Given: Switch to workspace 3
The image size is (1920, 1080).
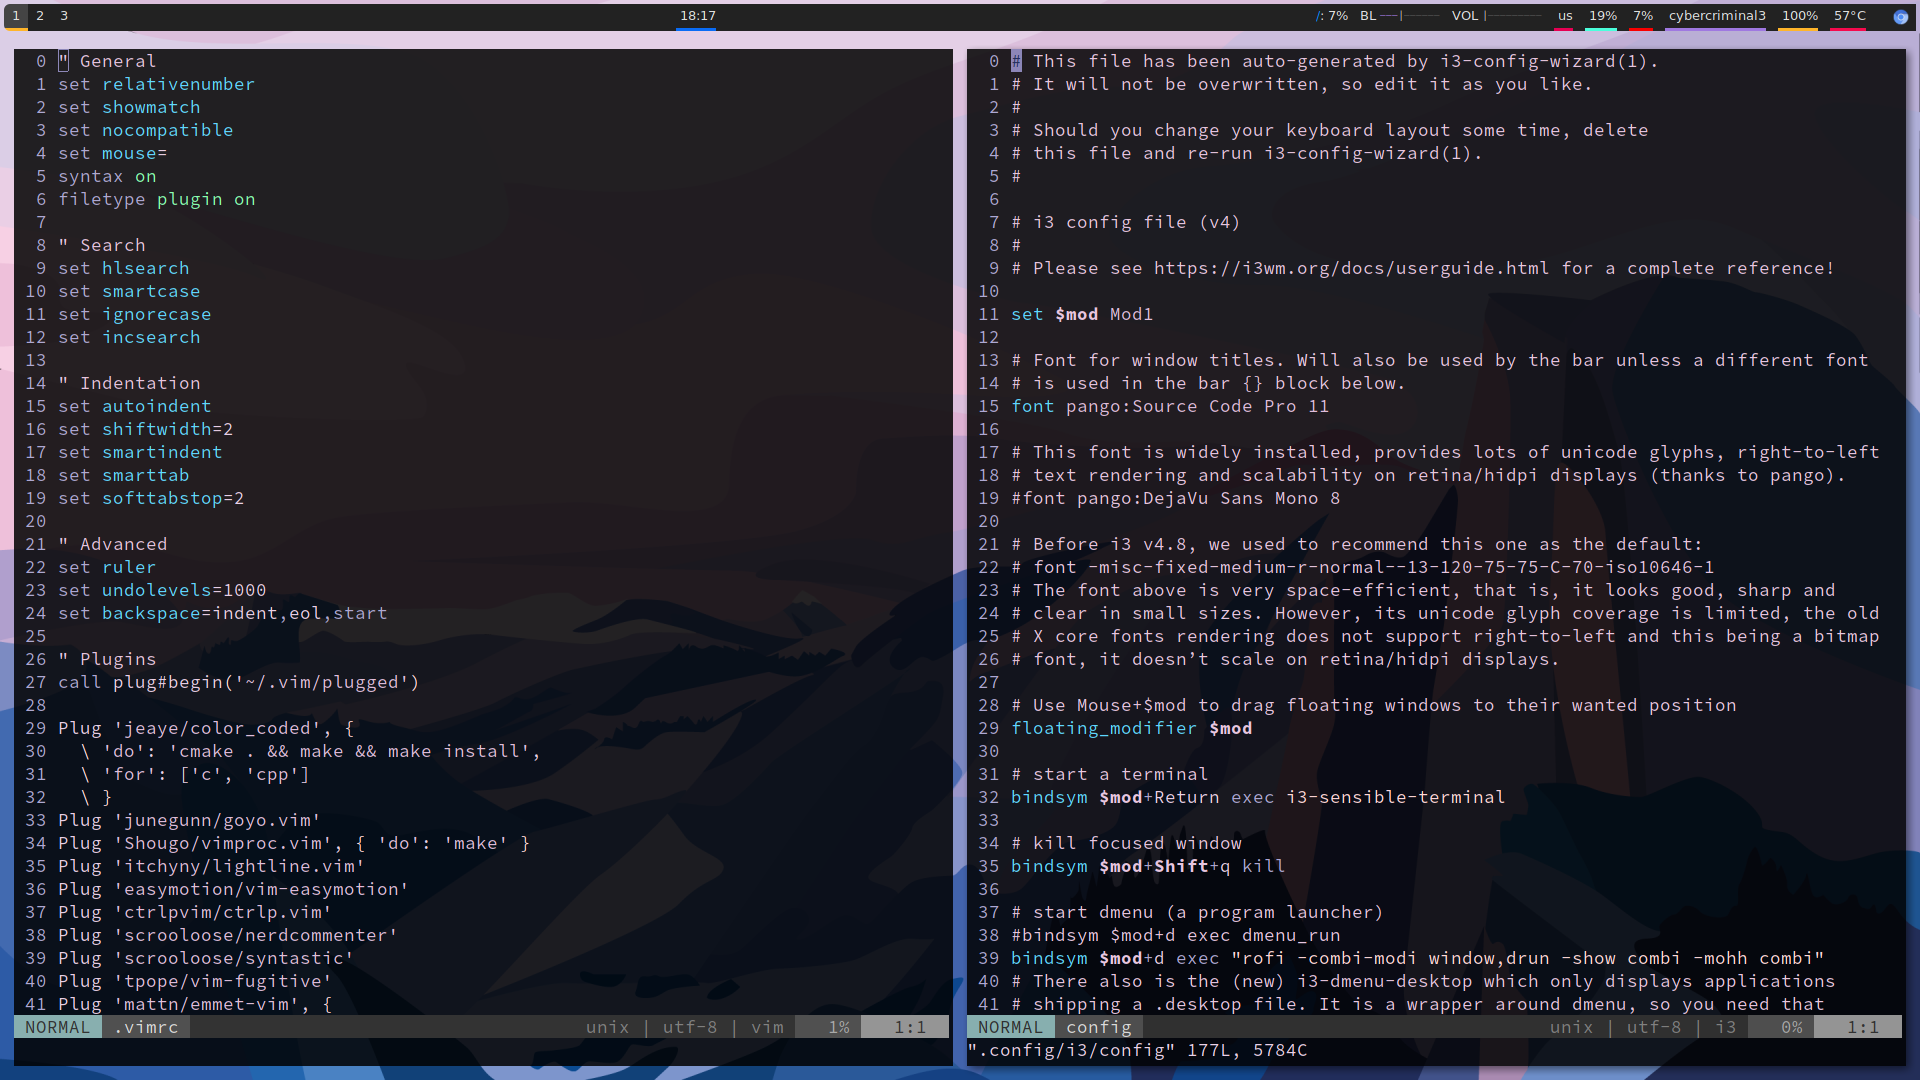Looking at the screenshot, I should pyautogui.click(x=64, y=16).
